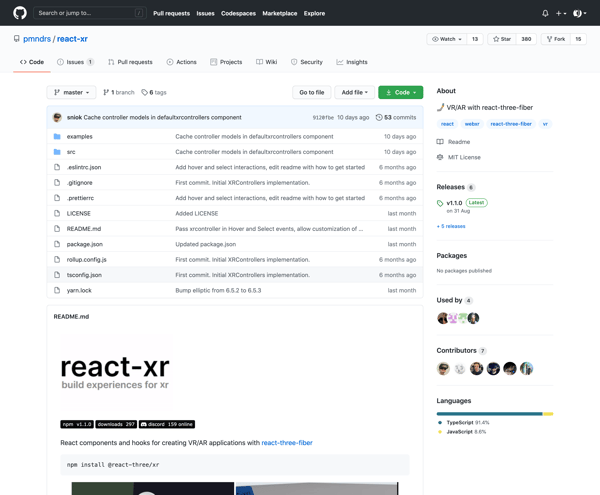The width and height of the screenshot is (600, 495).
Task: Star the repository
Action: pos(502,39)
